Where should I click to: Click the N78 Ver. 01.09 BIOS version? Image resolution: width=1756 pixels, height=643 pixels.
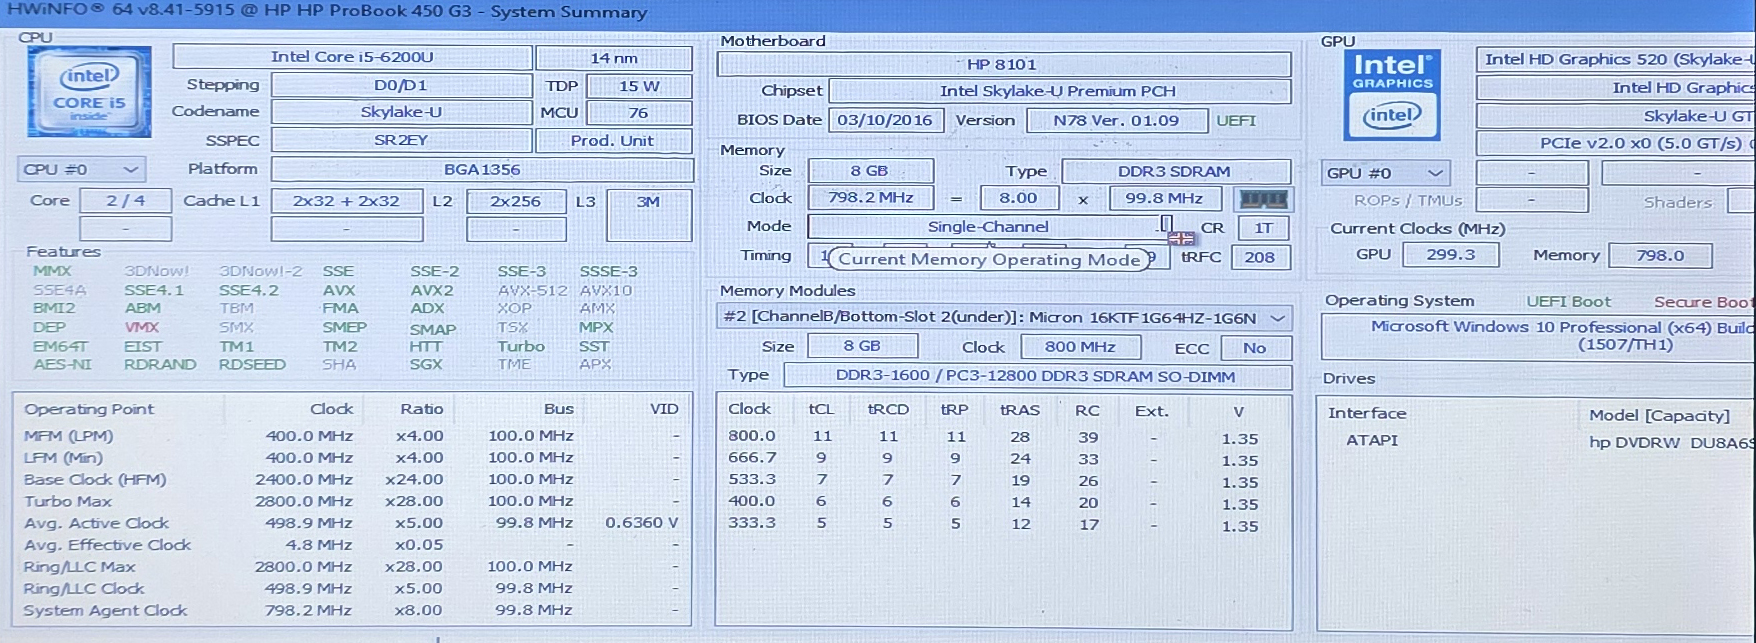pyautogui.click(x=1116, y=121)
